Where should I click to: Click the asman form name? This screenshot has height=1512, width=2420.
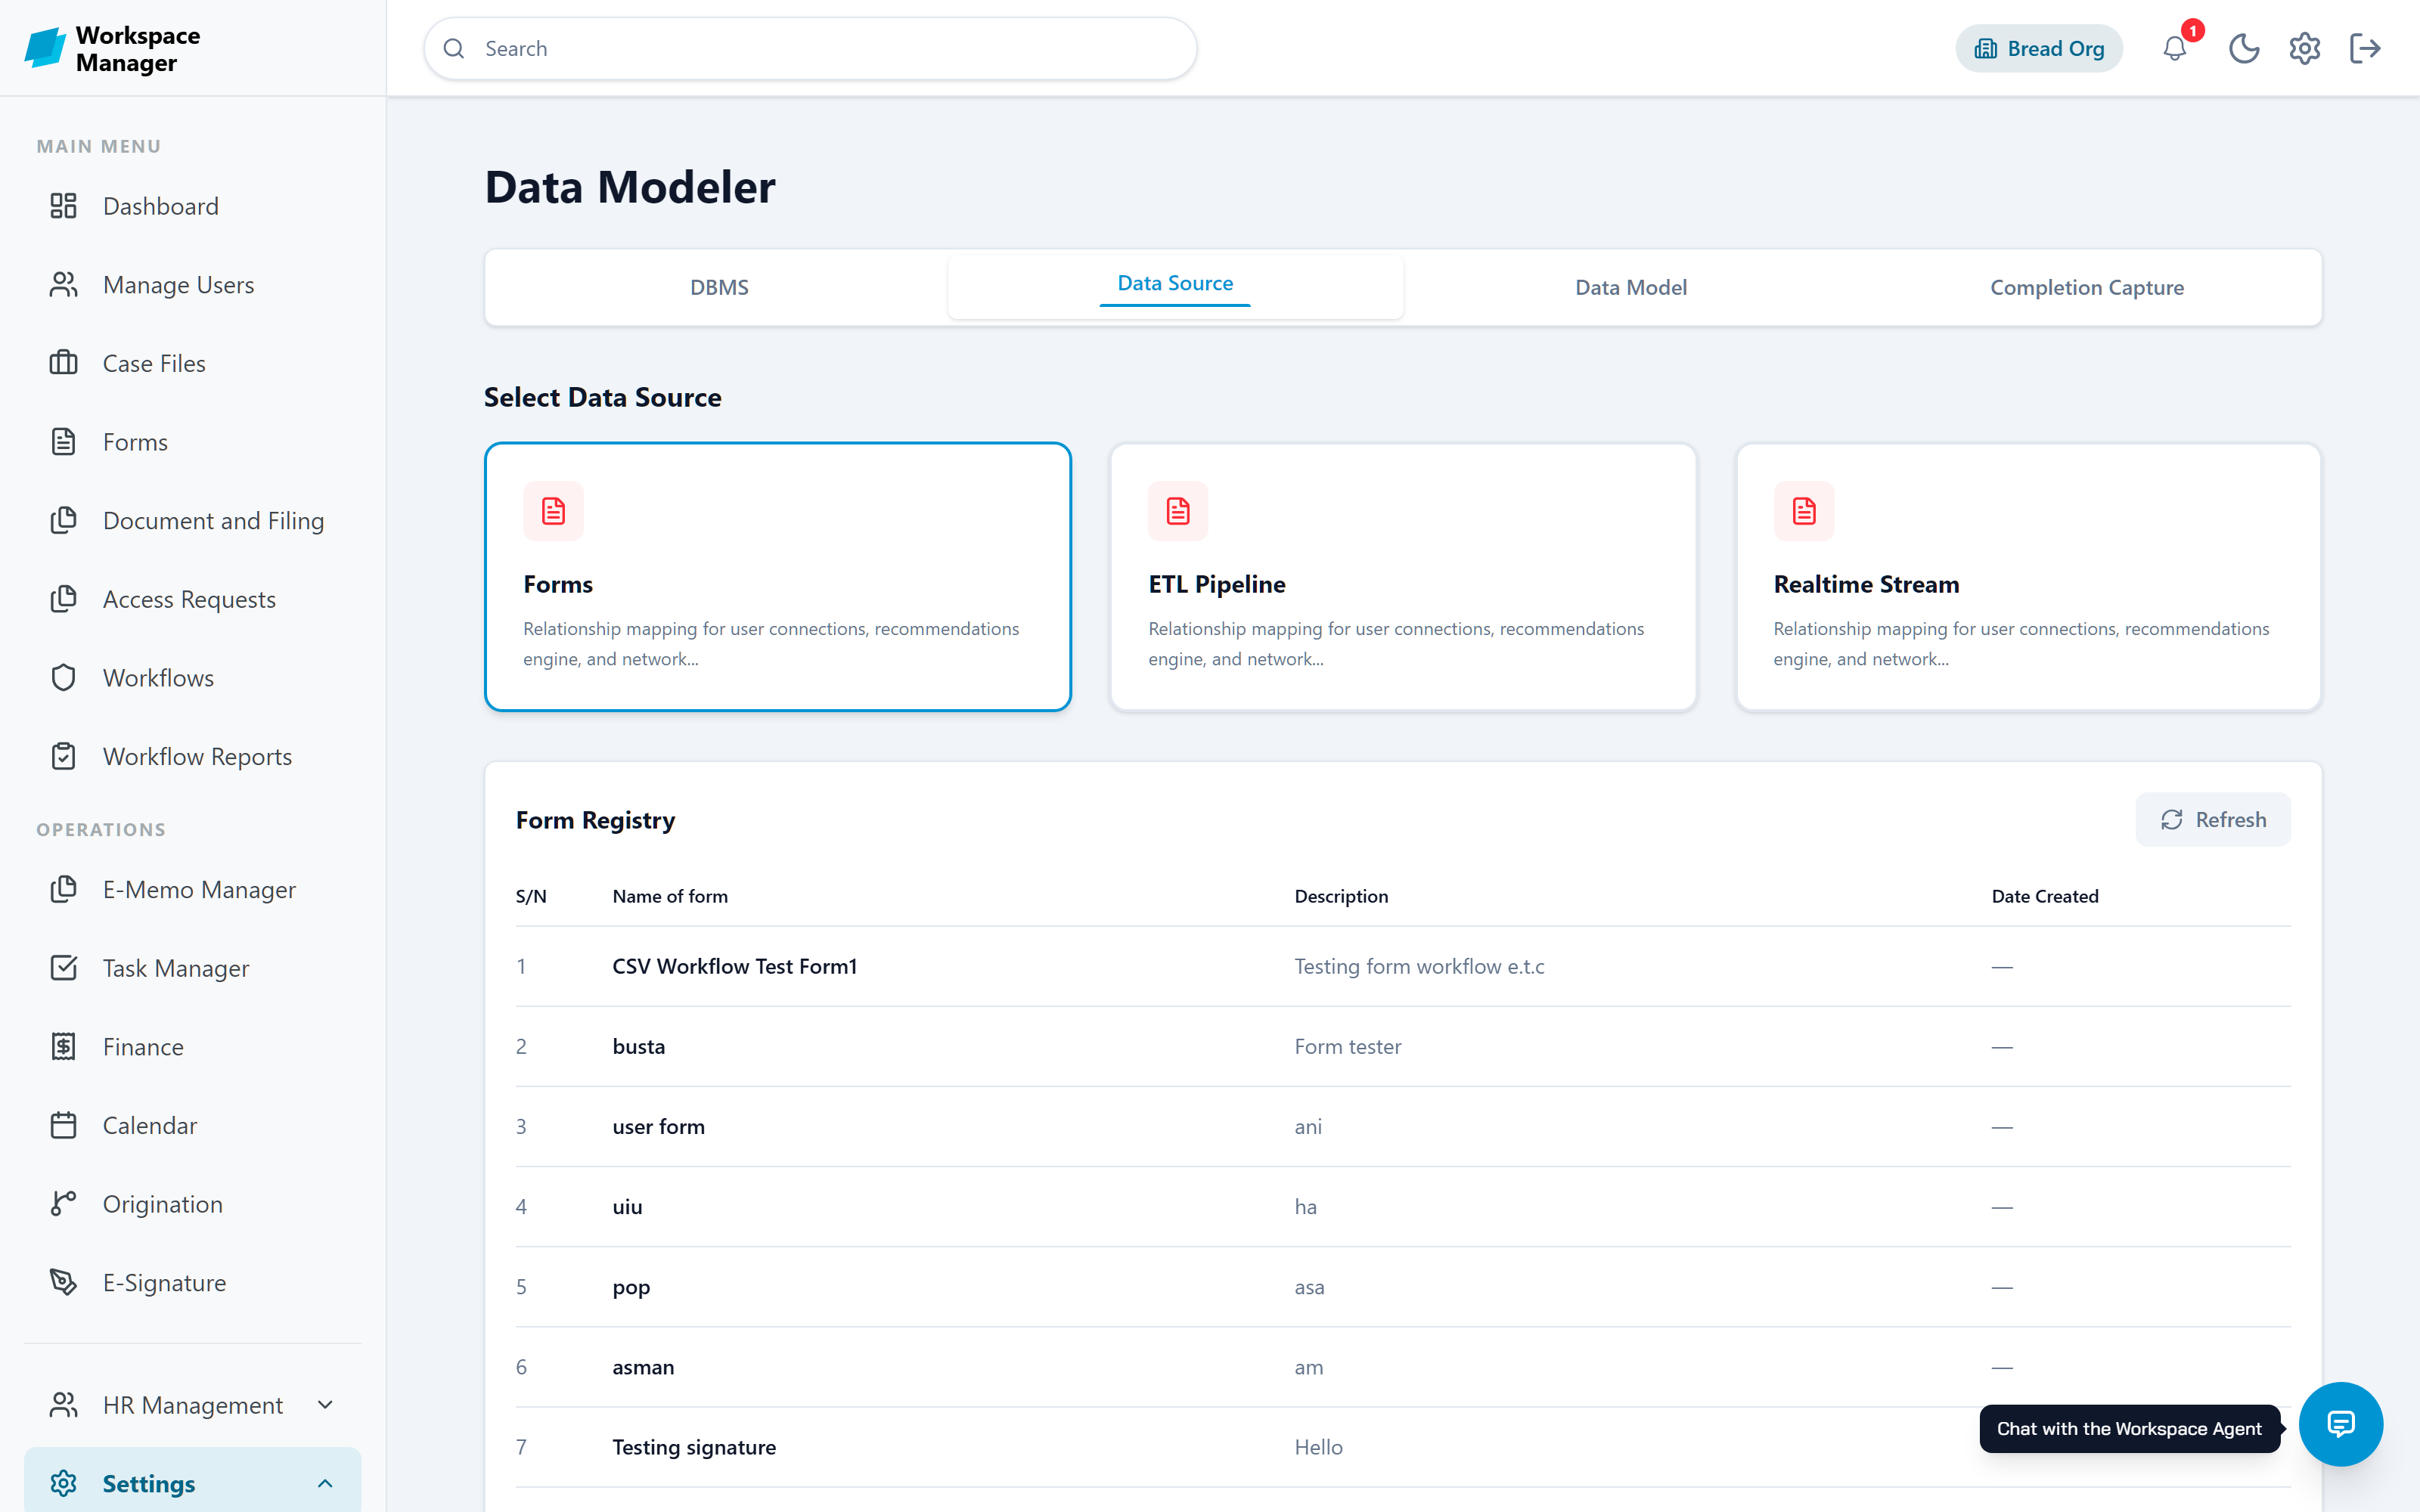pyautogui.click(x=643, y=1367)
